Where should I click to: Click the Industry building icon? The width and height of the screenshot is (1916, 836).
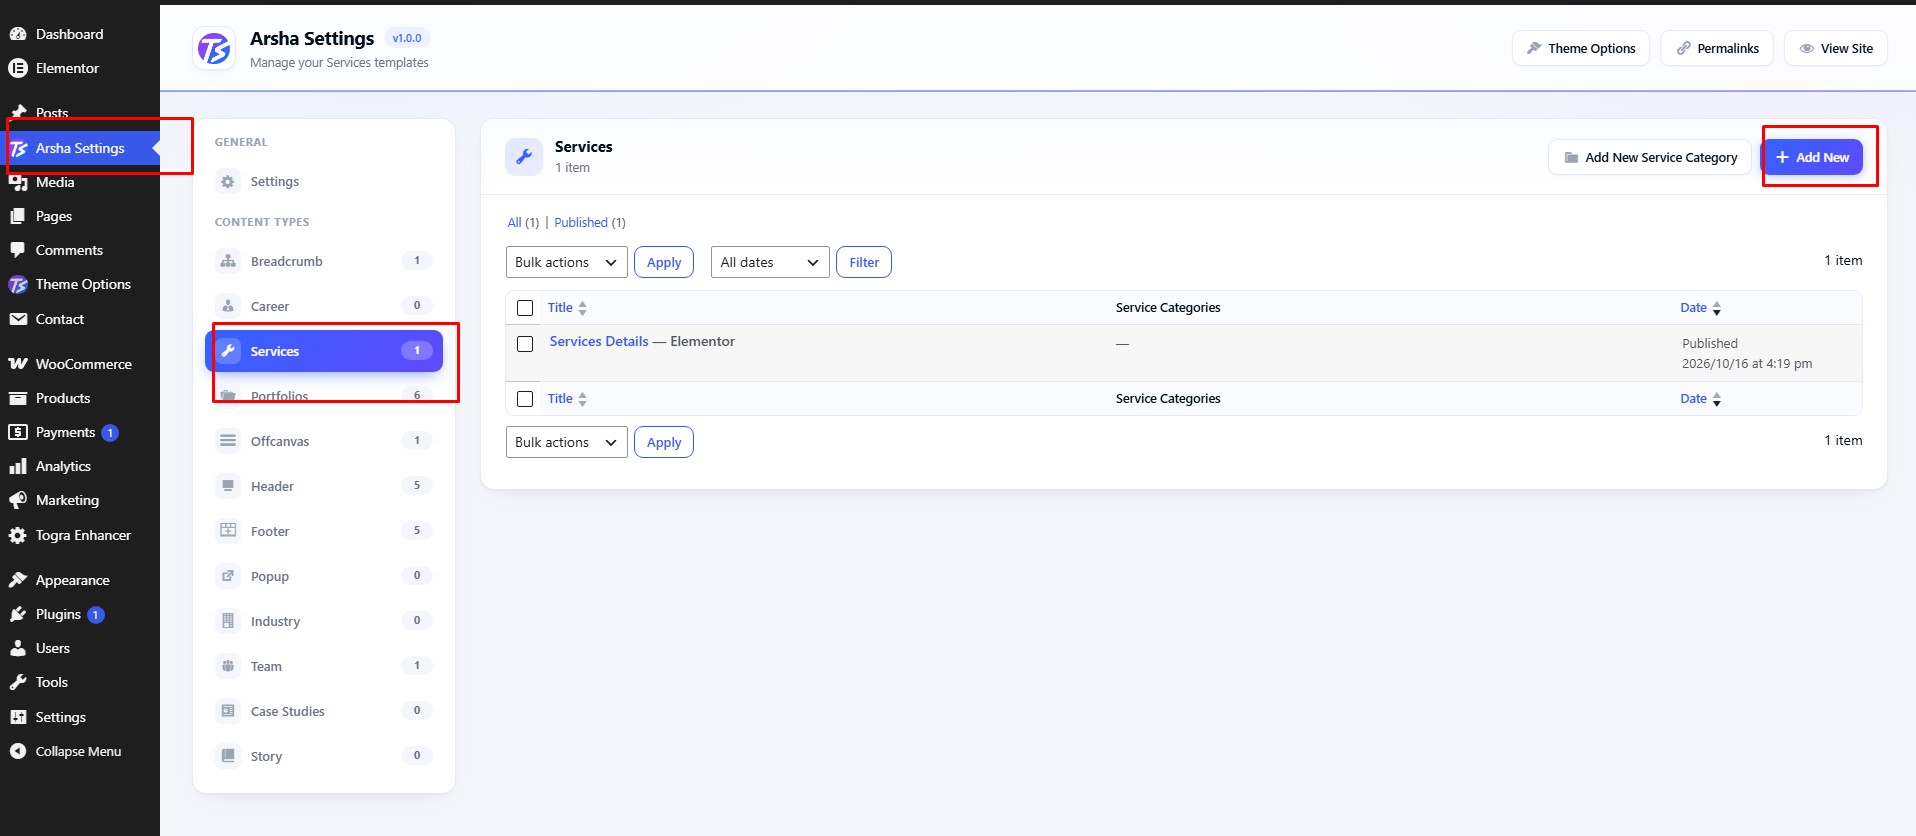pyautogui.click(x=228, y=621)
